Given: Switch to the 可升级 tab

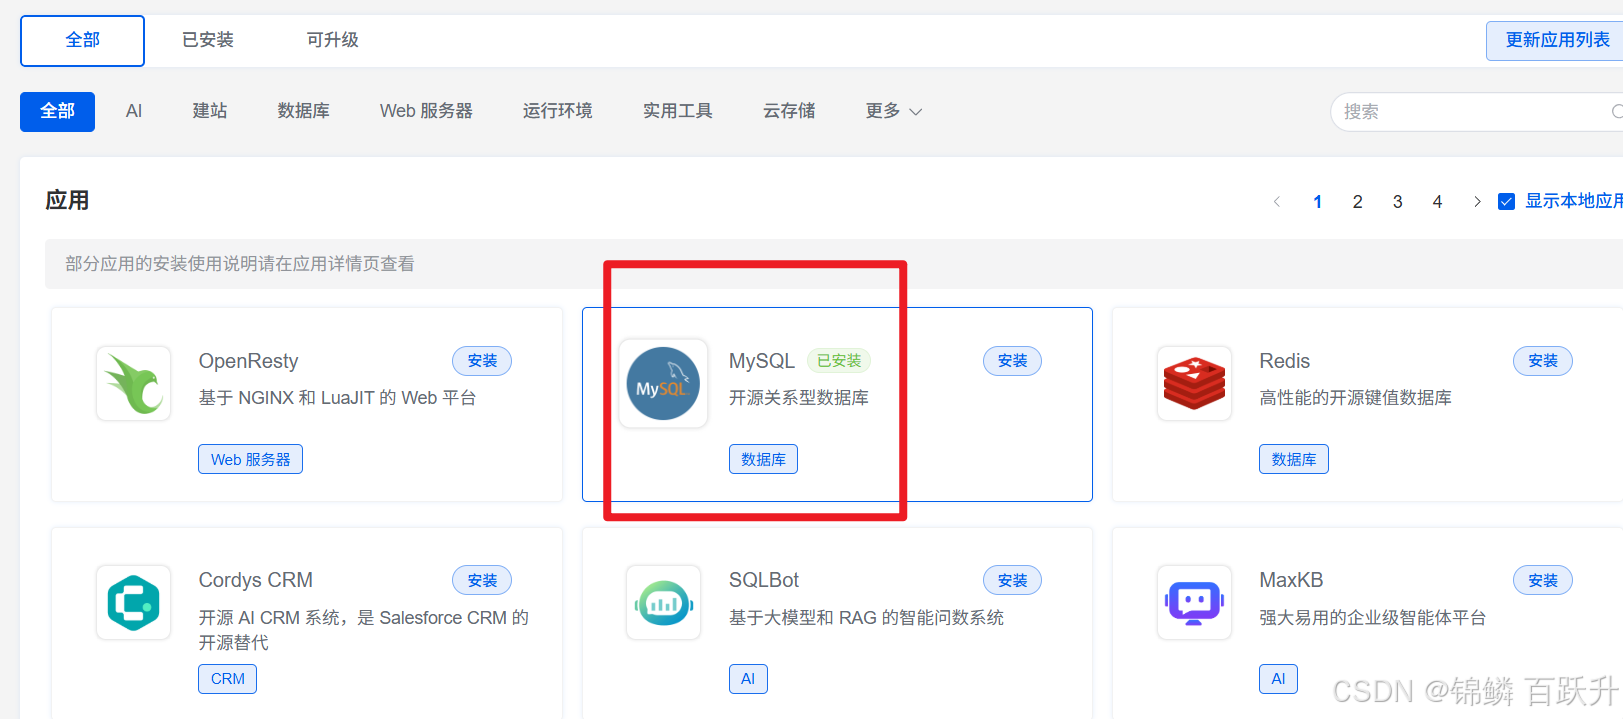Looking at the screenshot, I should [333, 40].
